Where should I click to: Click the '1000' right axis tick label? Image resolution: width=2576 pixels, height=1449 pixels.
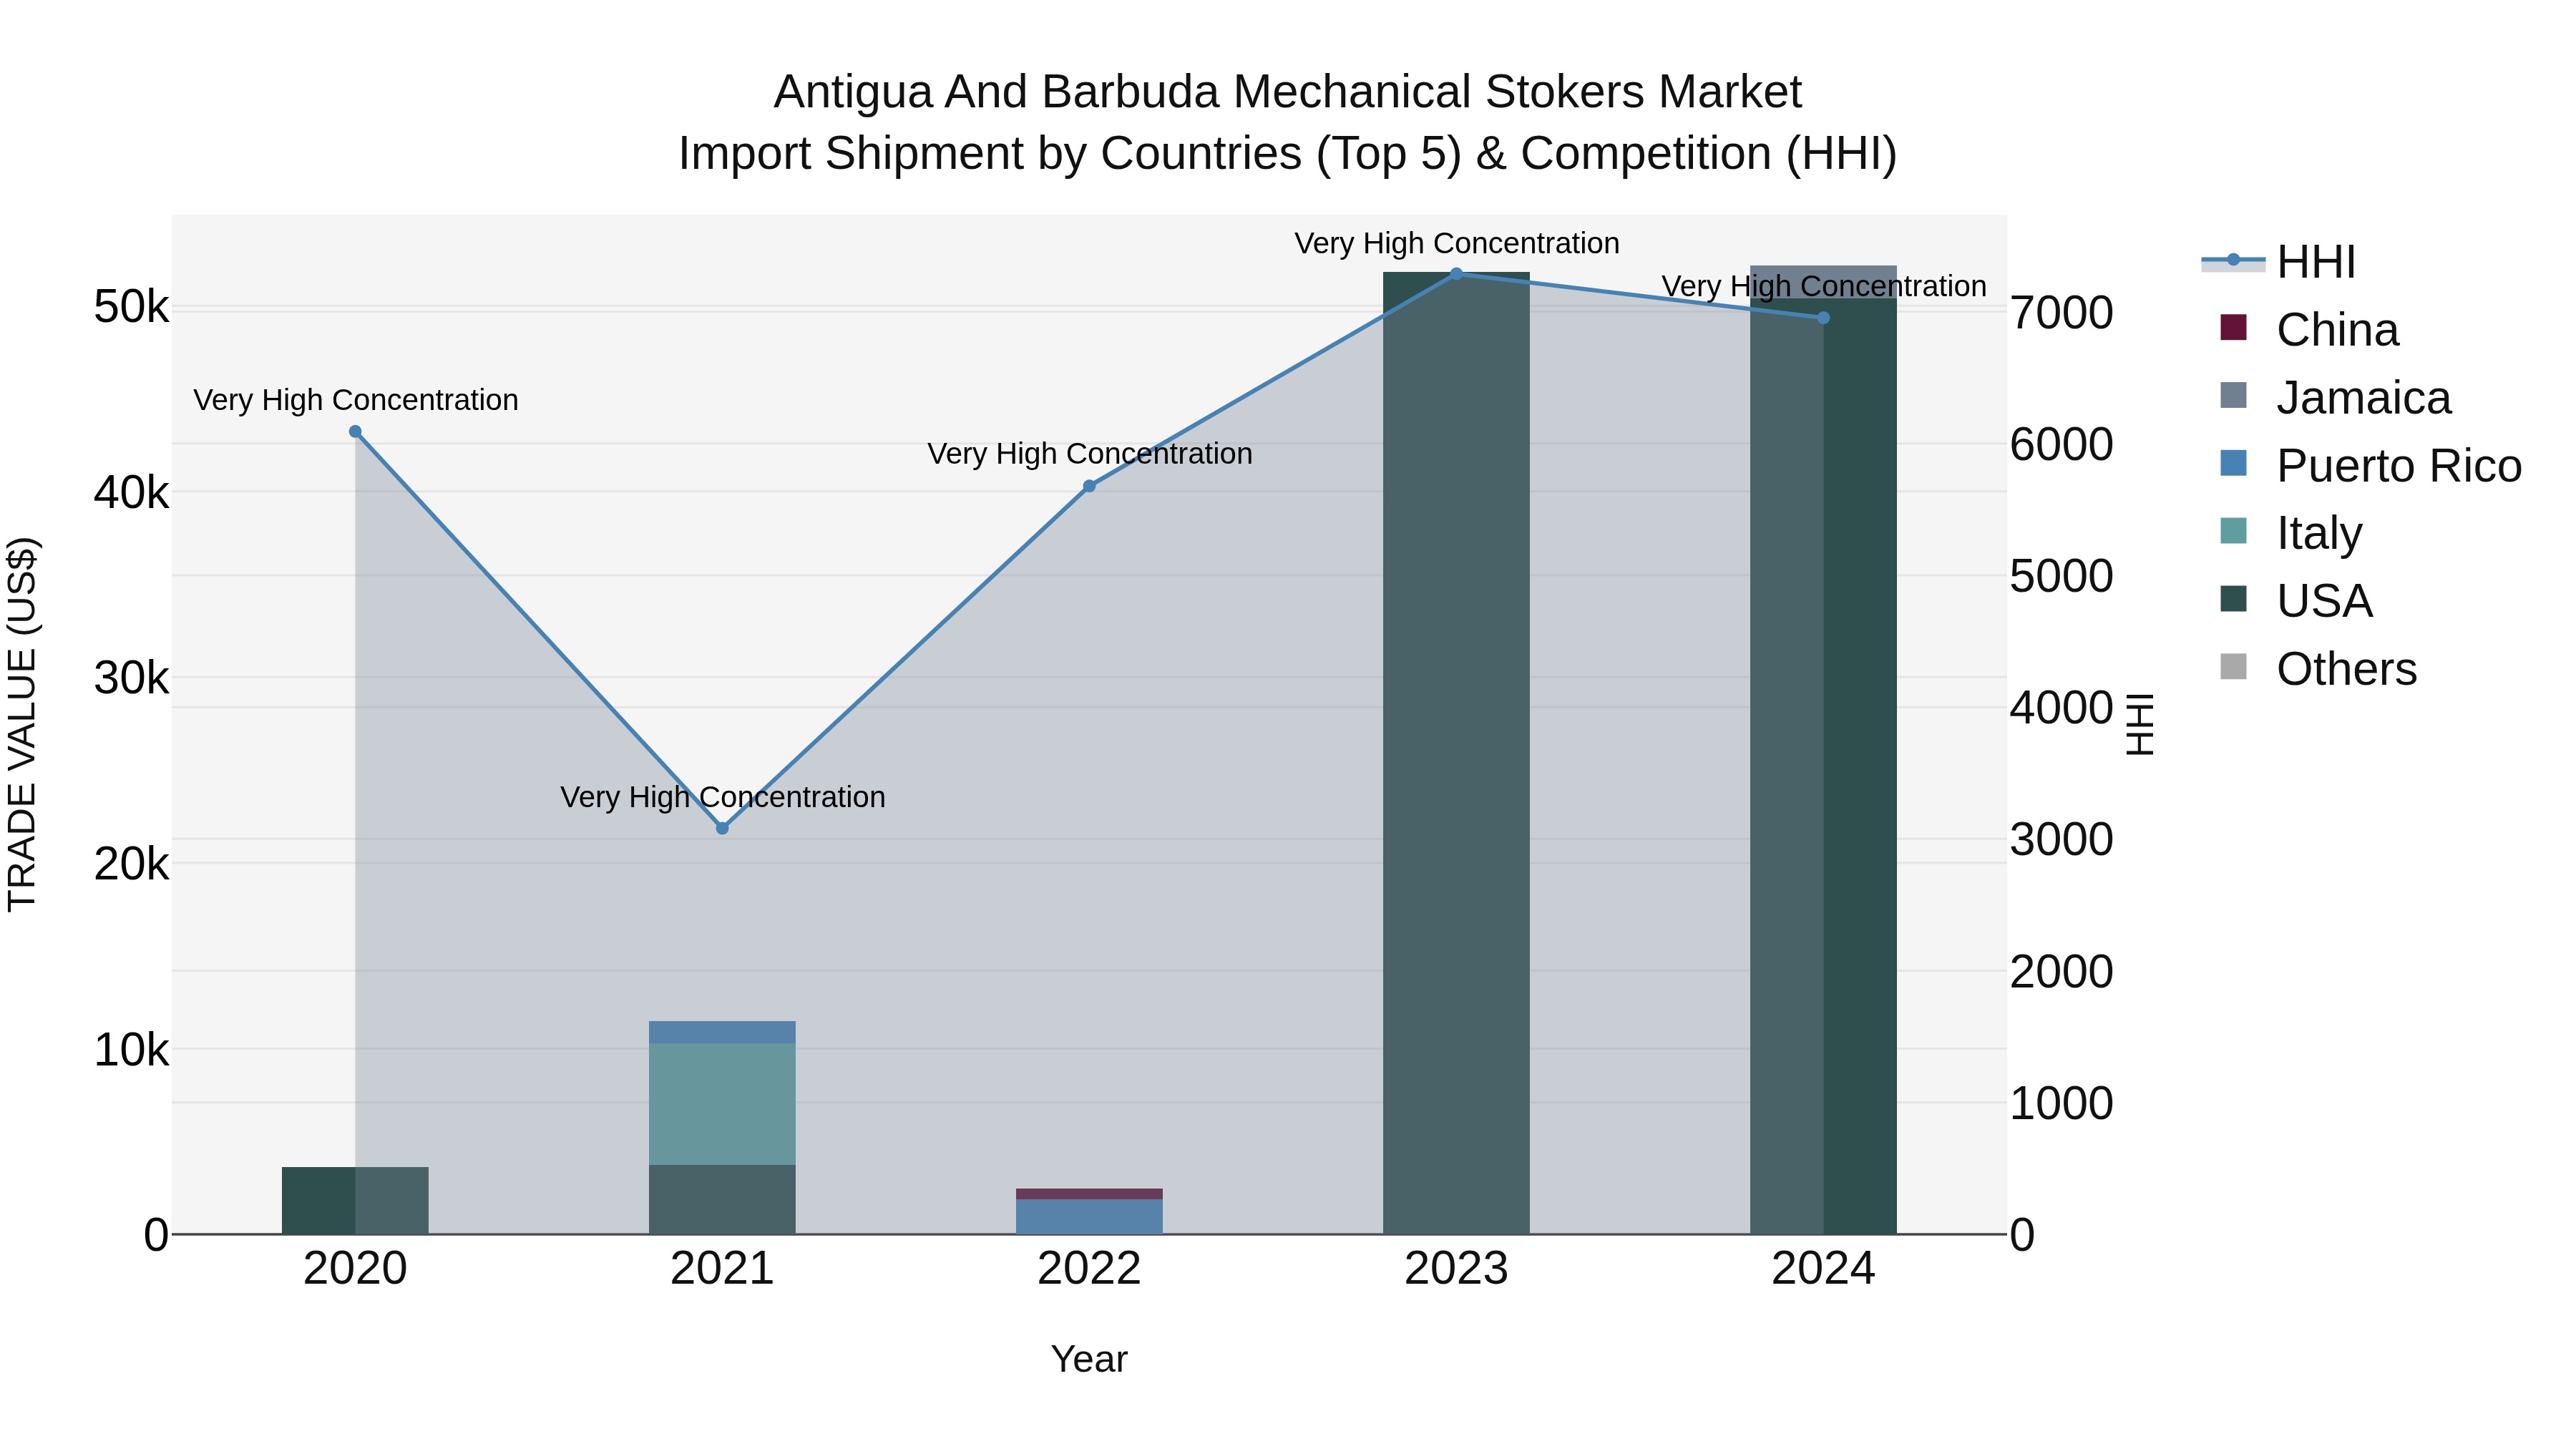2062,1104
